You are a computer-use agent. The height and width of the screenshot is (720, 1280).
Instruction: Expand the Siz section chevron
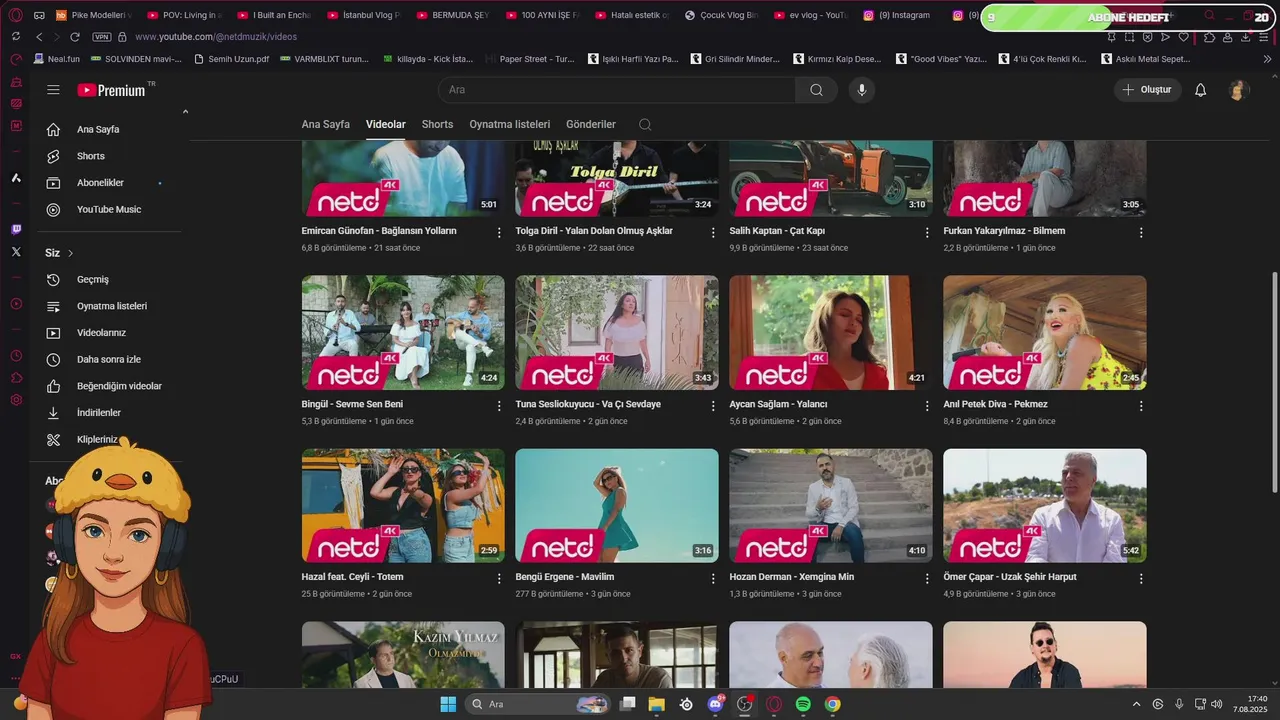[x=71, y=253]
